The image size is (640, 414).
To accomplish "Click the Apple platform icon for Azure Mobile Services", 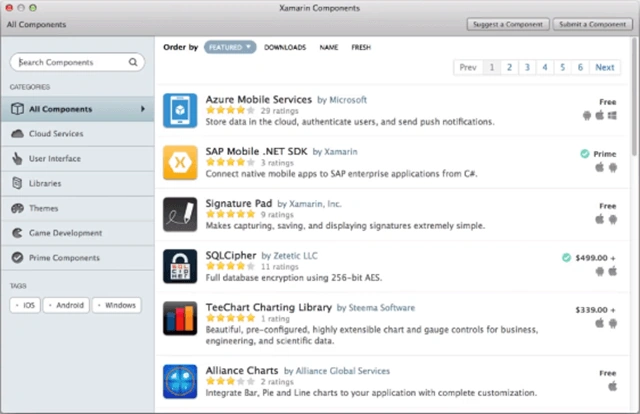I will [x=600, y=115].
